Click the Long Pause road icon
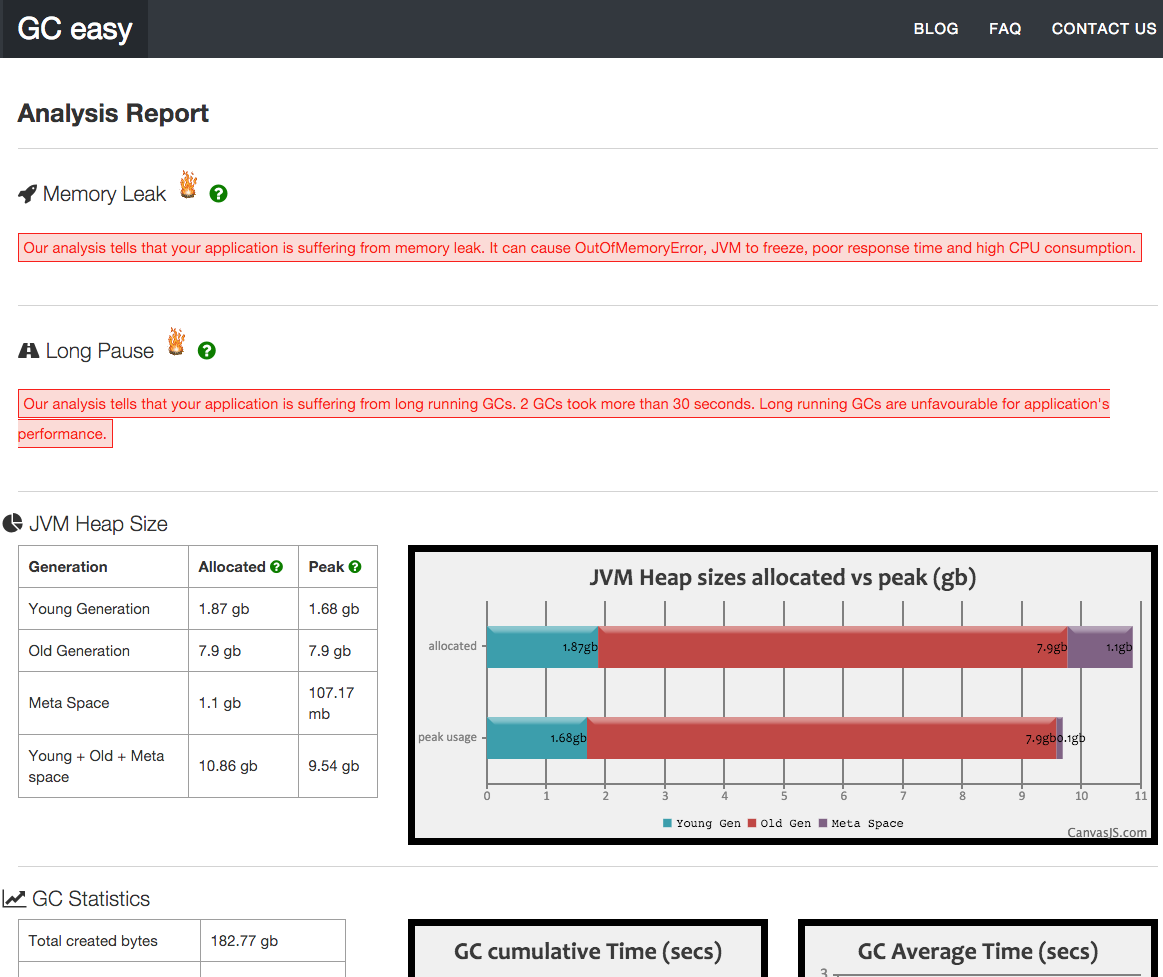This screenshot has width=1163, height=977. [29, 351]
